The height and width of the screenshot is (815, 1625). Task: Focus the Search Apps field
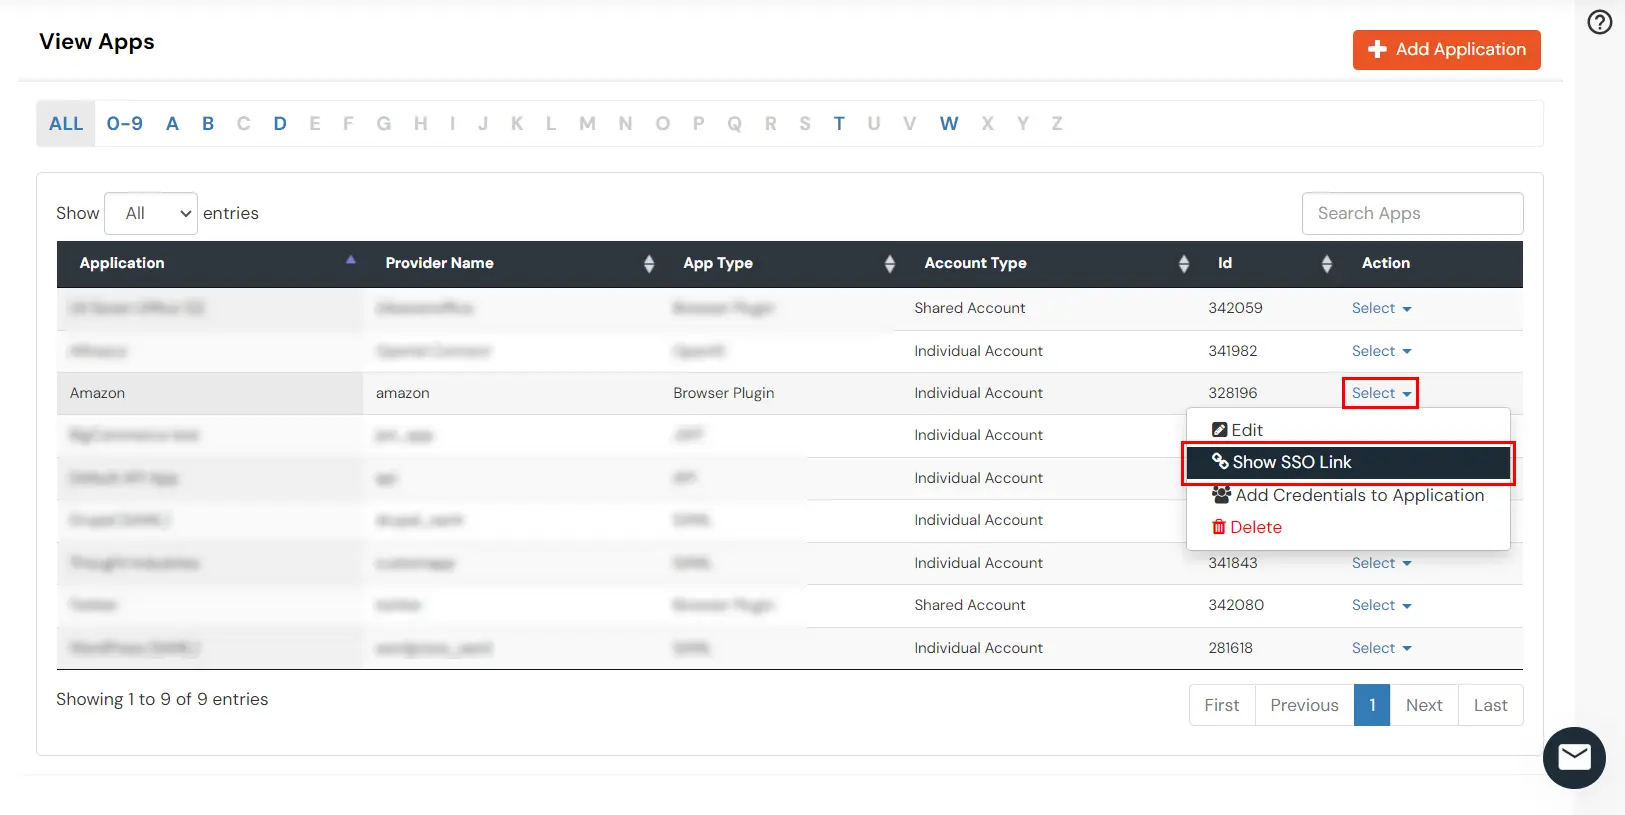tap(1412, 213)
